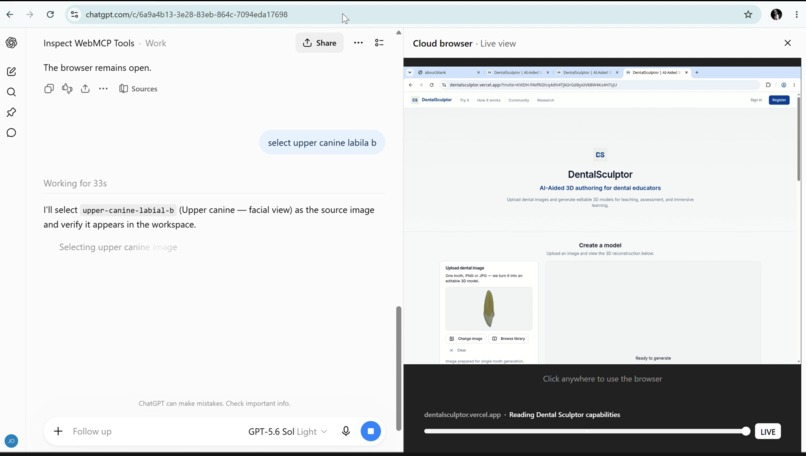Click the ChatGPT logo in sidebar
806x456 pixels.
click(x=11, y=43)
